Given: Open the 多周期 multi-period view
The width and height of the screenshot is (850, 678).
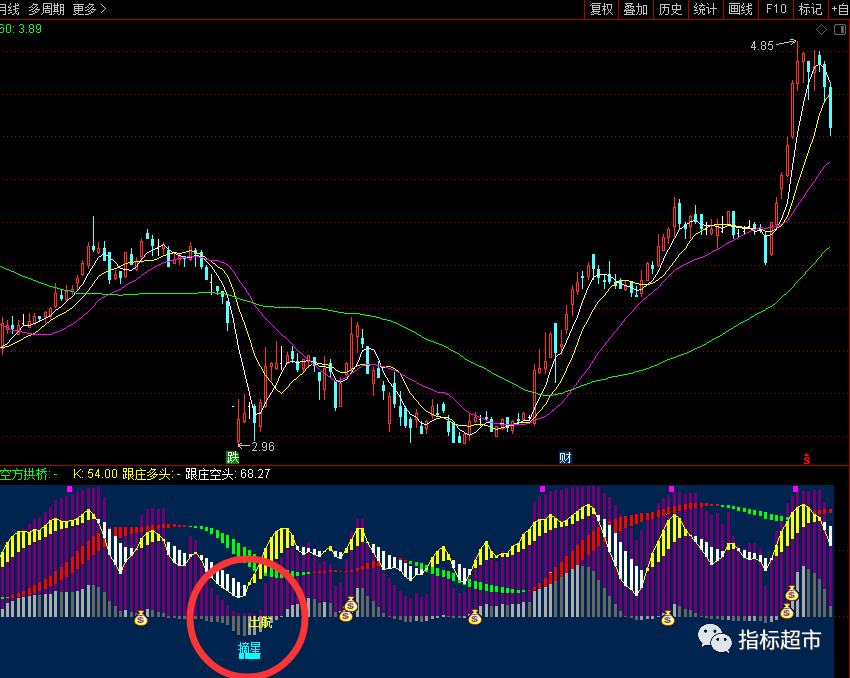Looking at the screenshot, I should tap(46, 9).
